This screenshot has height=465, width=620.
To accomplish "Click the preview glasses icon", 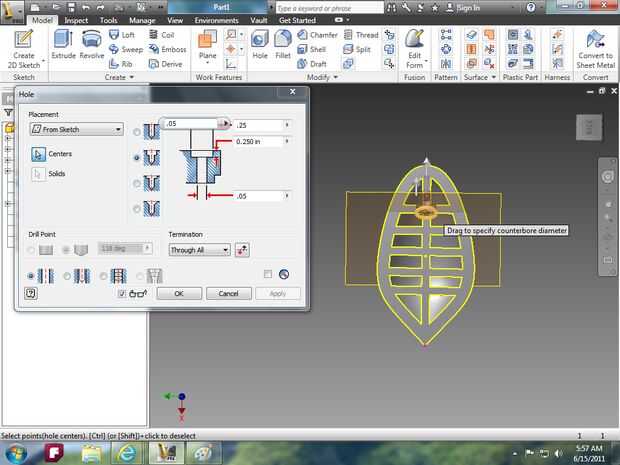I will [x=138, y=293].
